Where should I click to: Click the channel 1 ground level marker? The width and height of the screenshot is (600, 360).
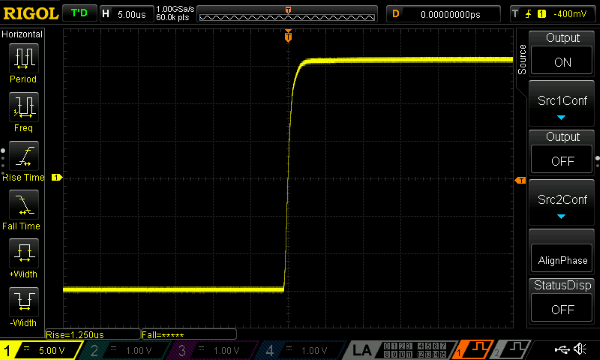coord(57,178)
